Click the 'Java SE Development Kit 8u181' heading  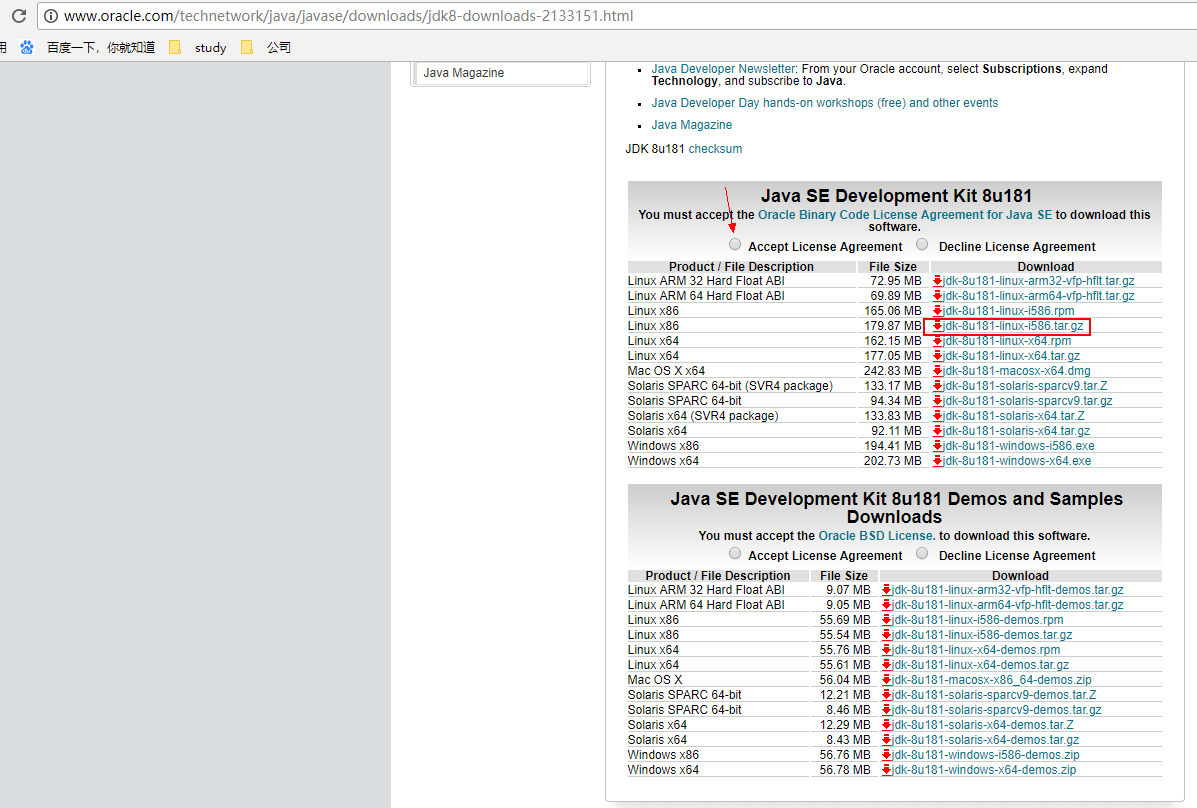(x=895, y=196)
